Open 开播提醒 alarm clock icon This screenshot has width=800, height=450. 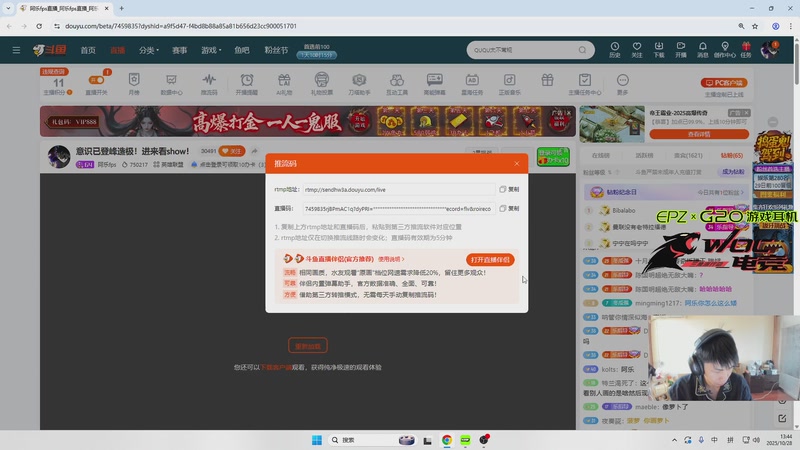246,84
